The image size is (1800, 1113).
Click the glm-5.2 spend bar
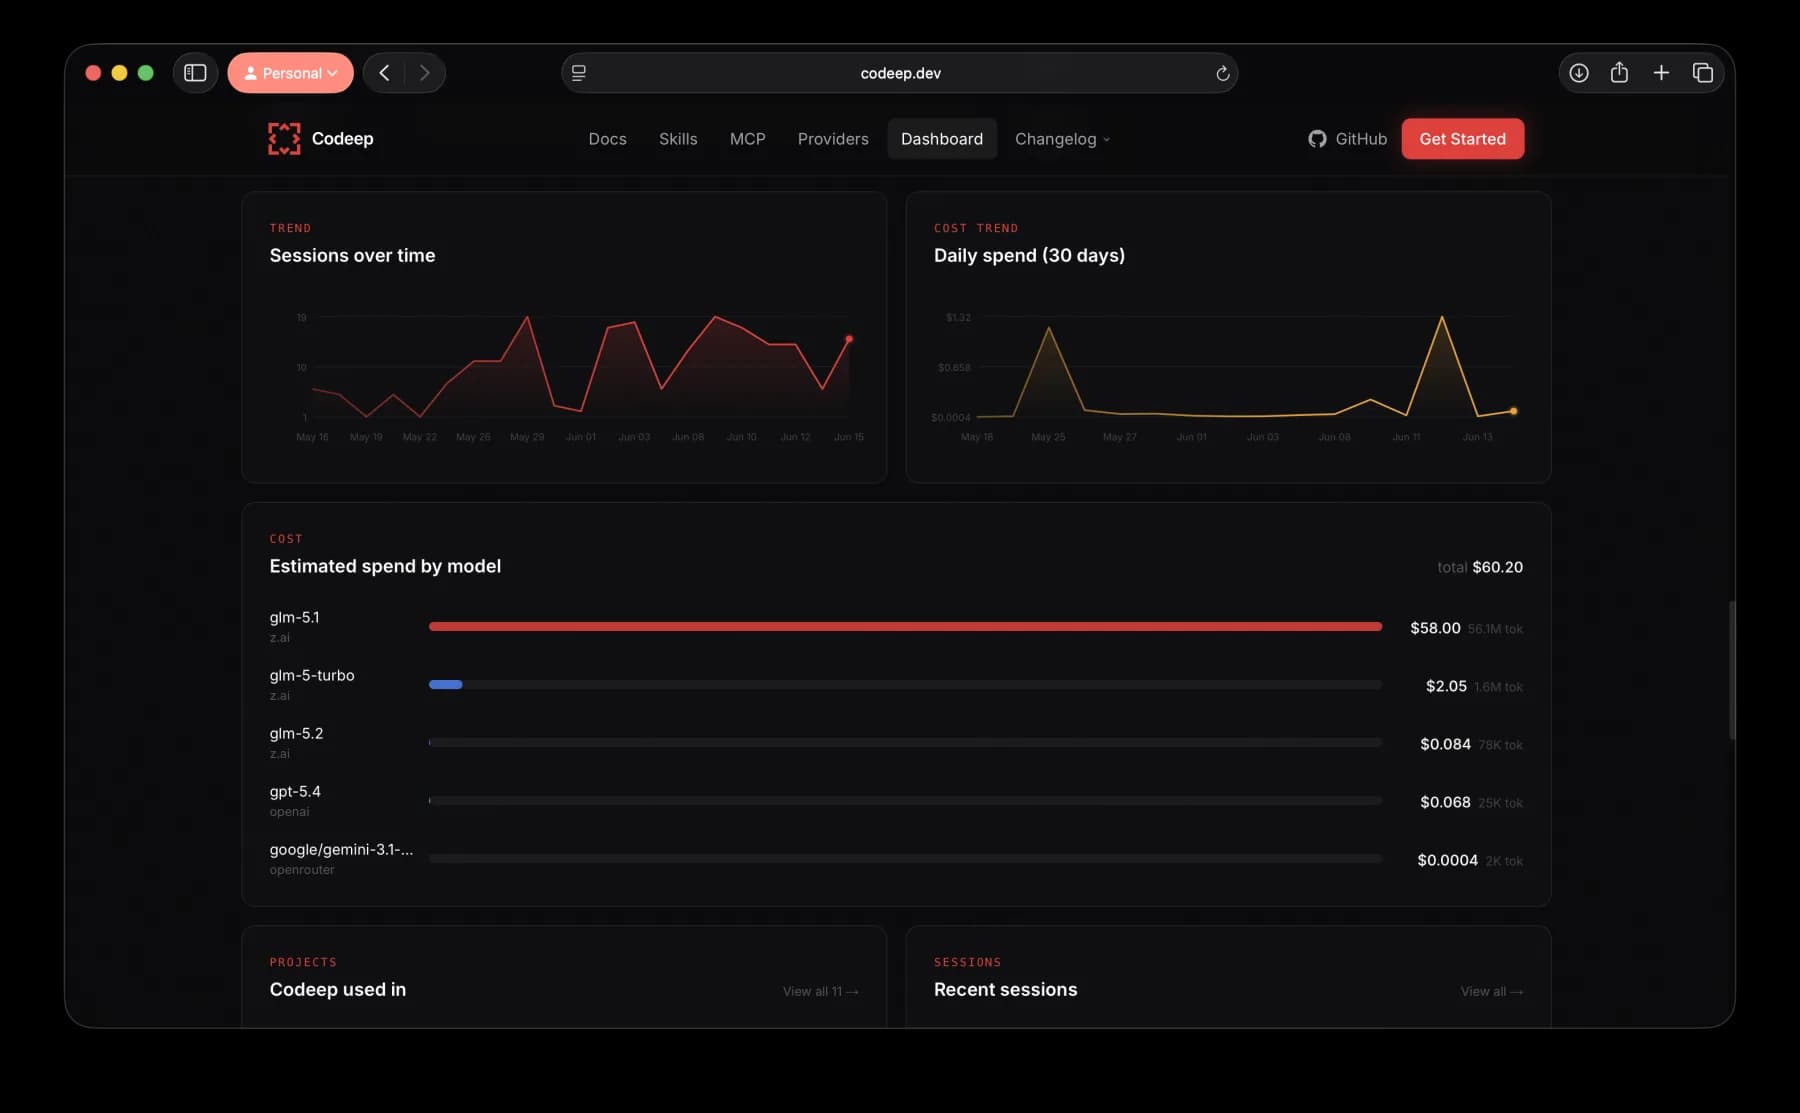[905, 743]
